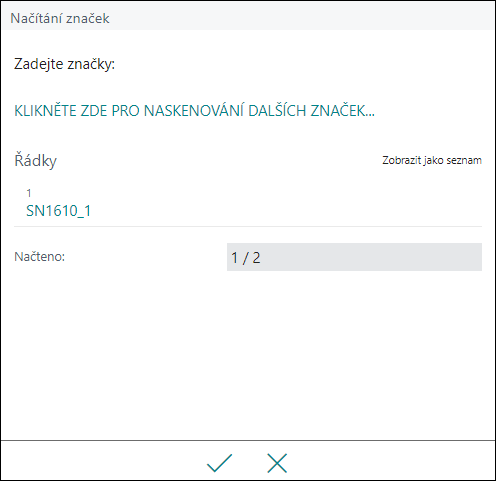Focus the grey loaded-count box
Viewport: 496px width, 481px height.
pyautogui.click(x=354, y=257)
